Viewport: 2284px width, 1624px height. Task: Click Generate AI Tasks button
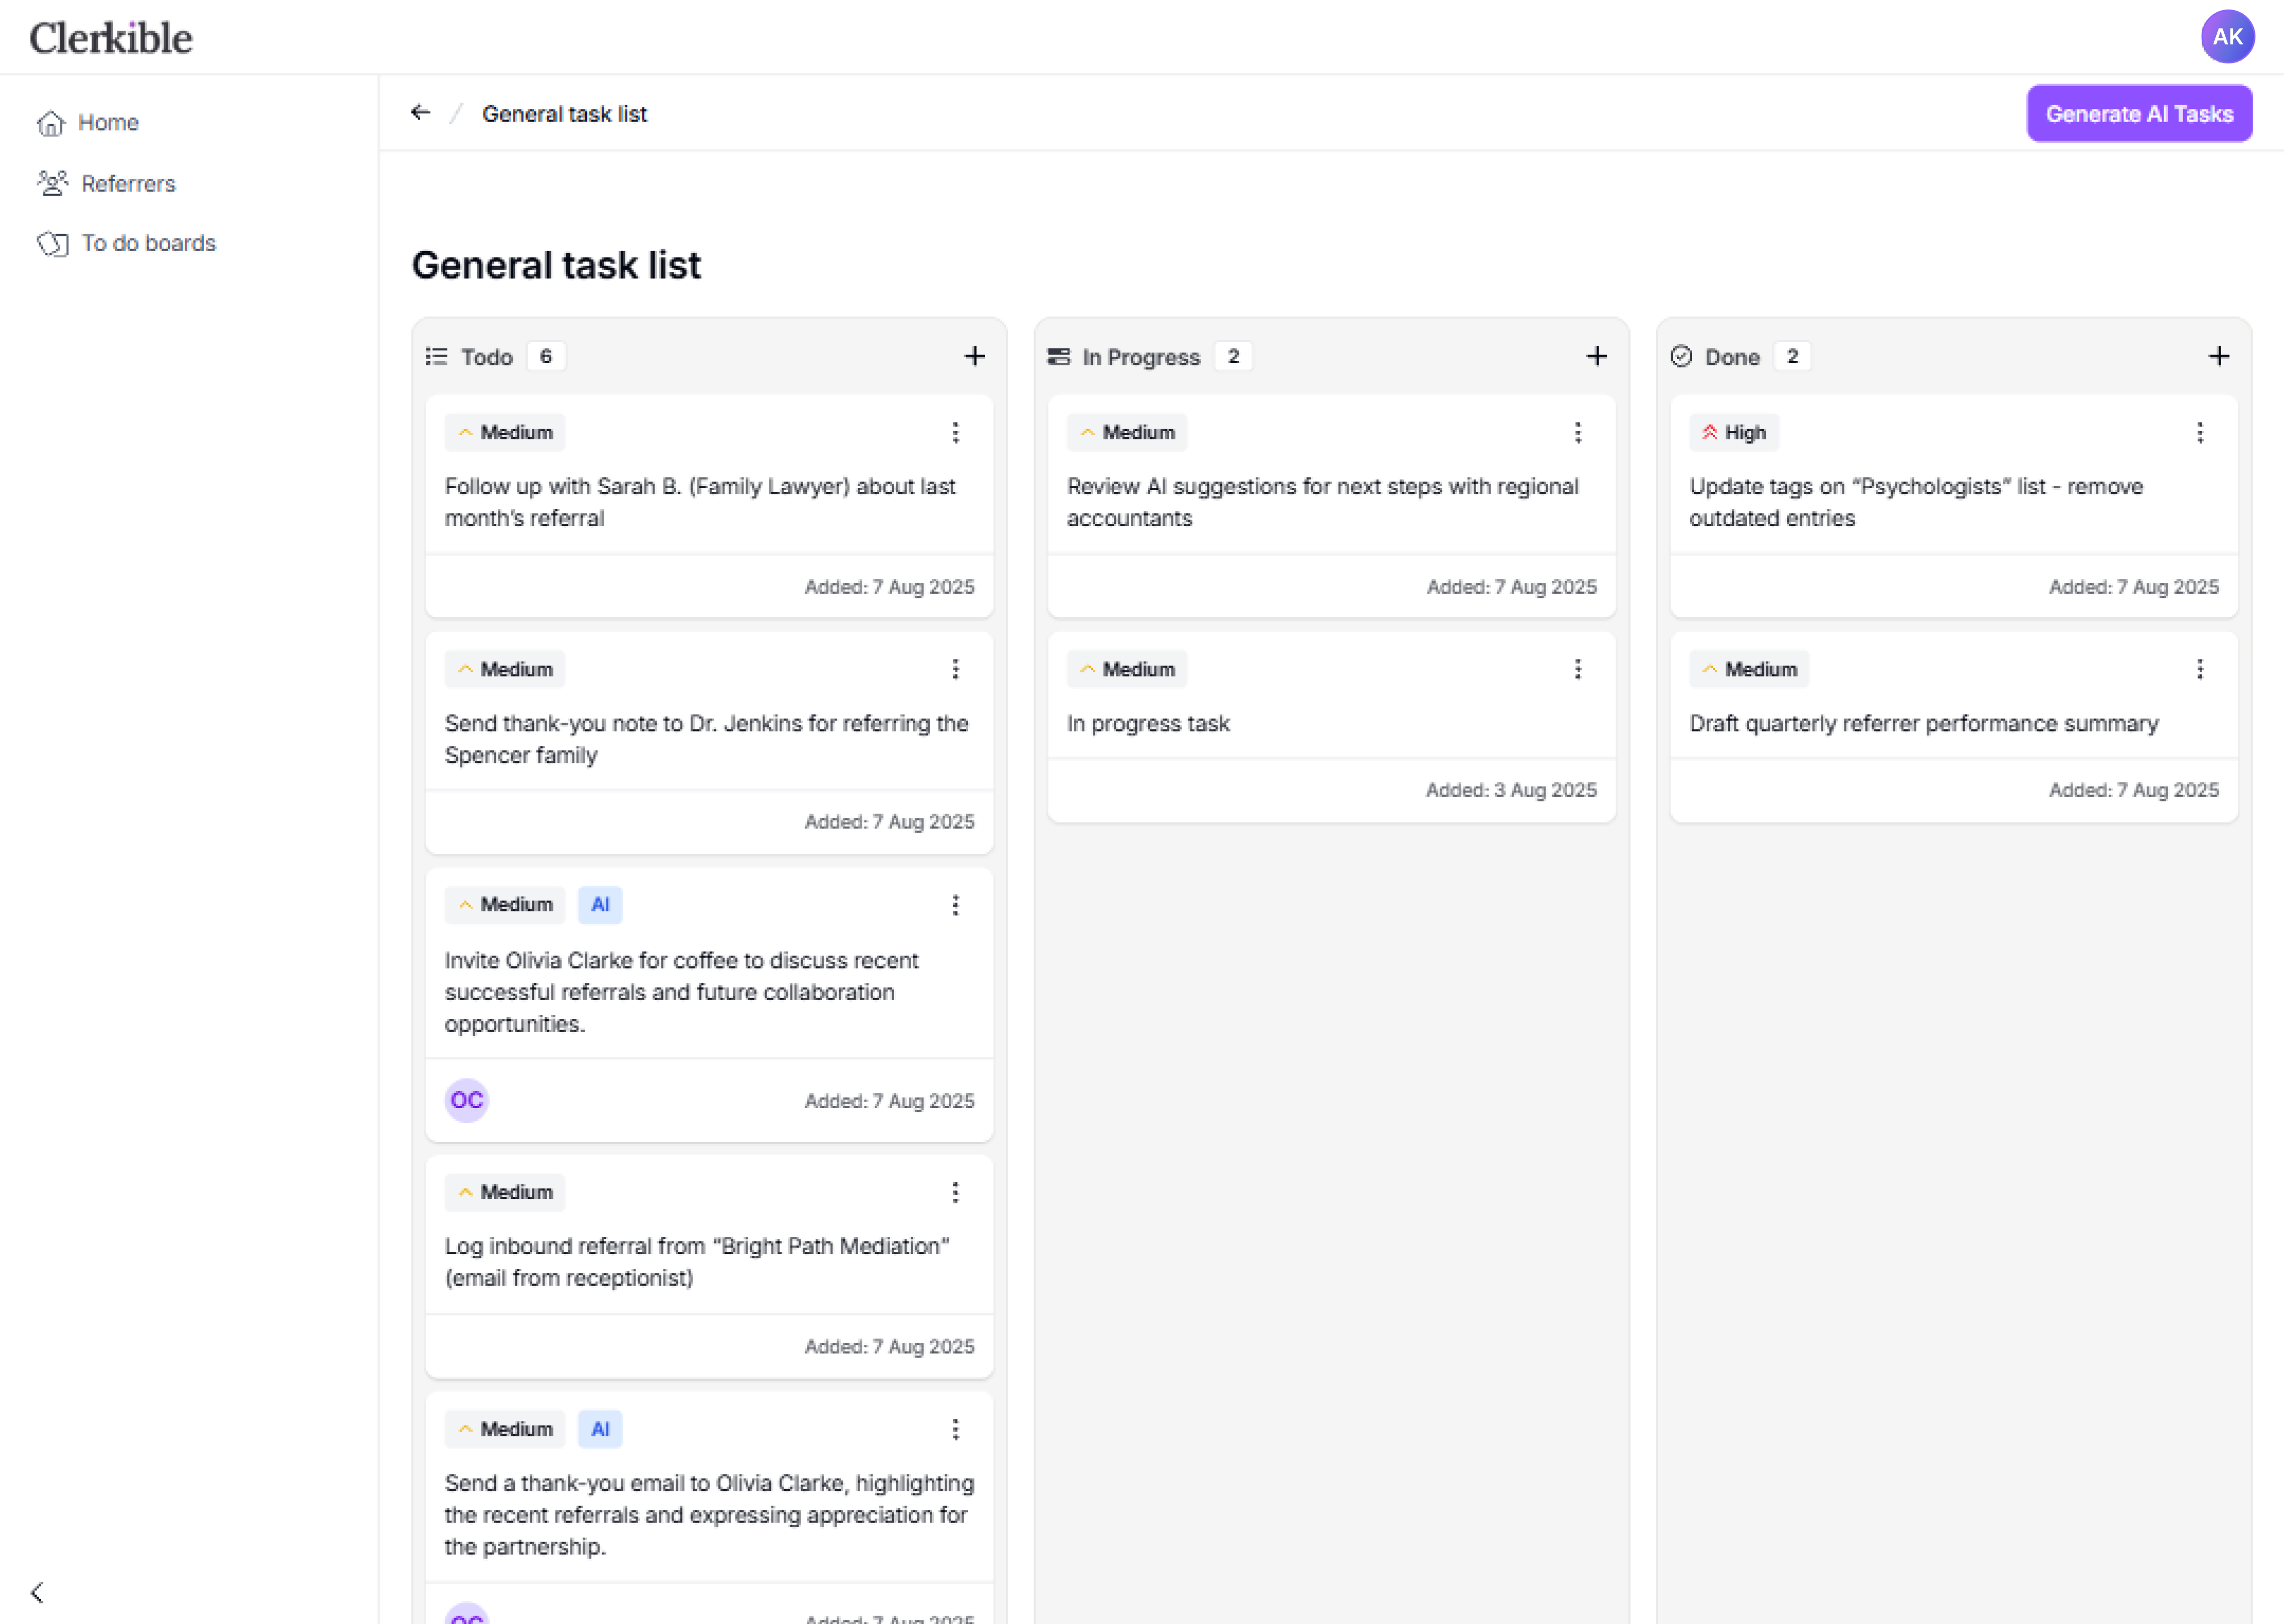point(2138,114)
